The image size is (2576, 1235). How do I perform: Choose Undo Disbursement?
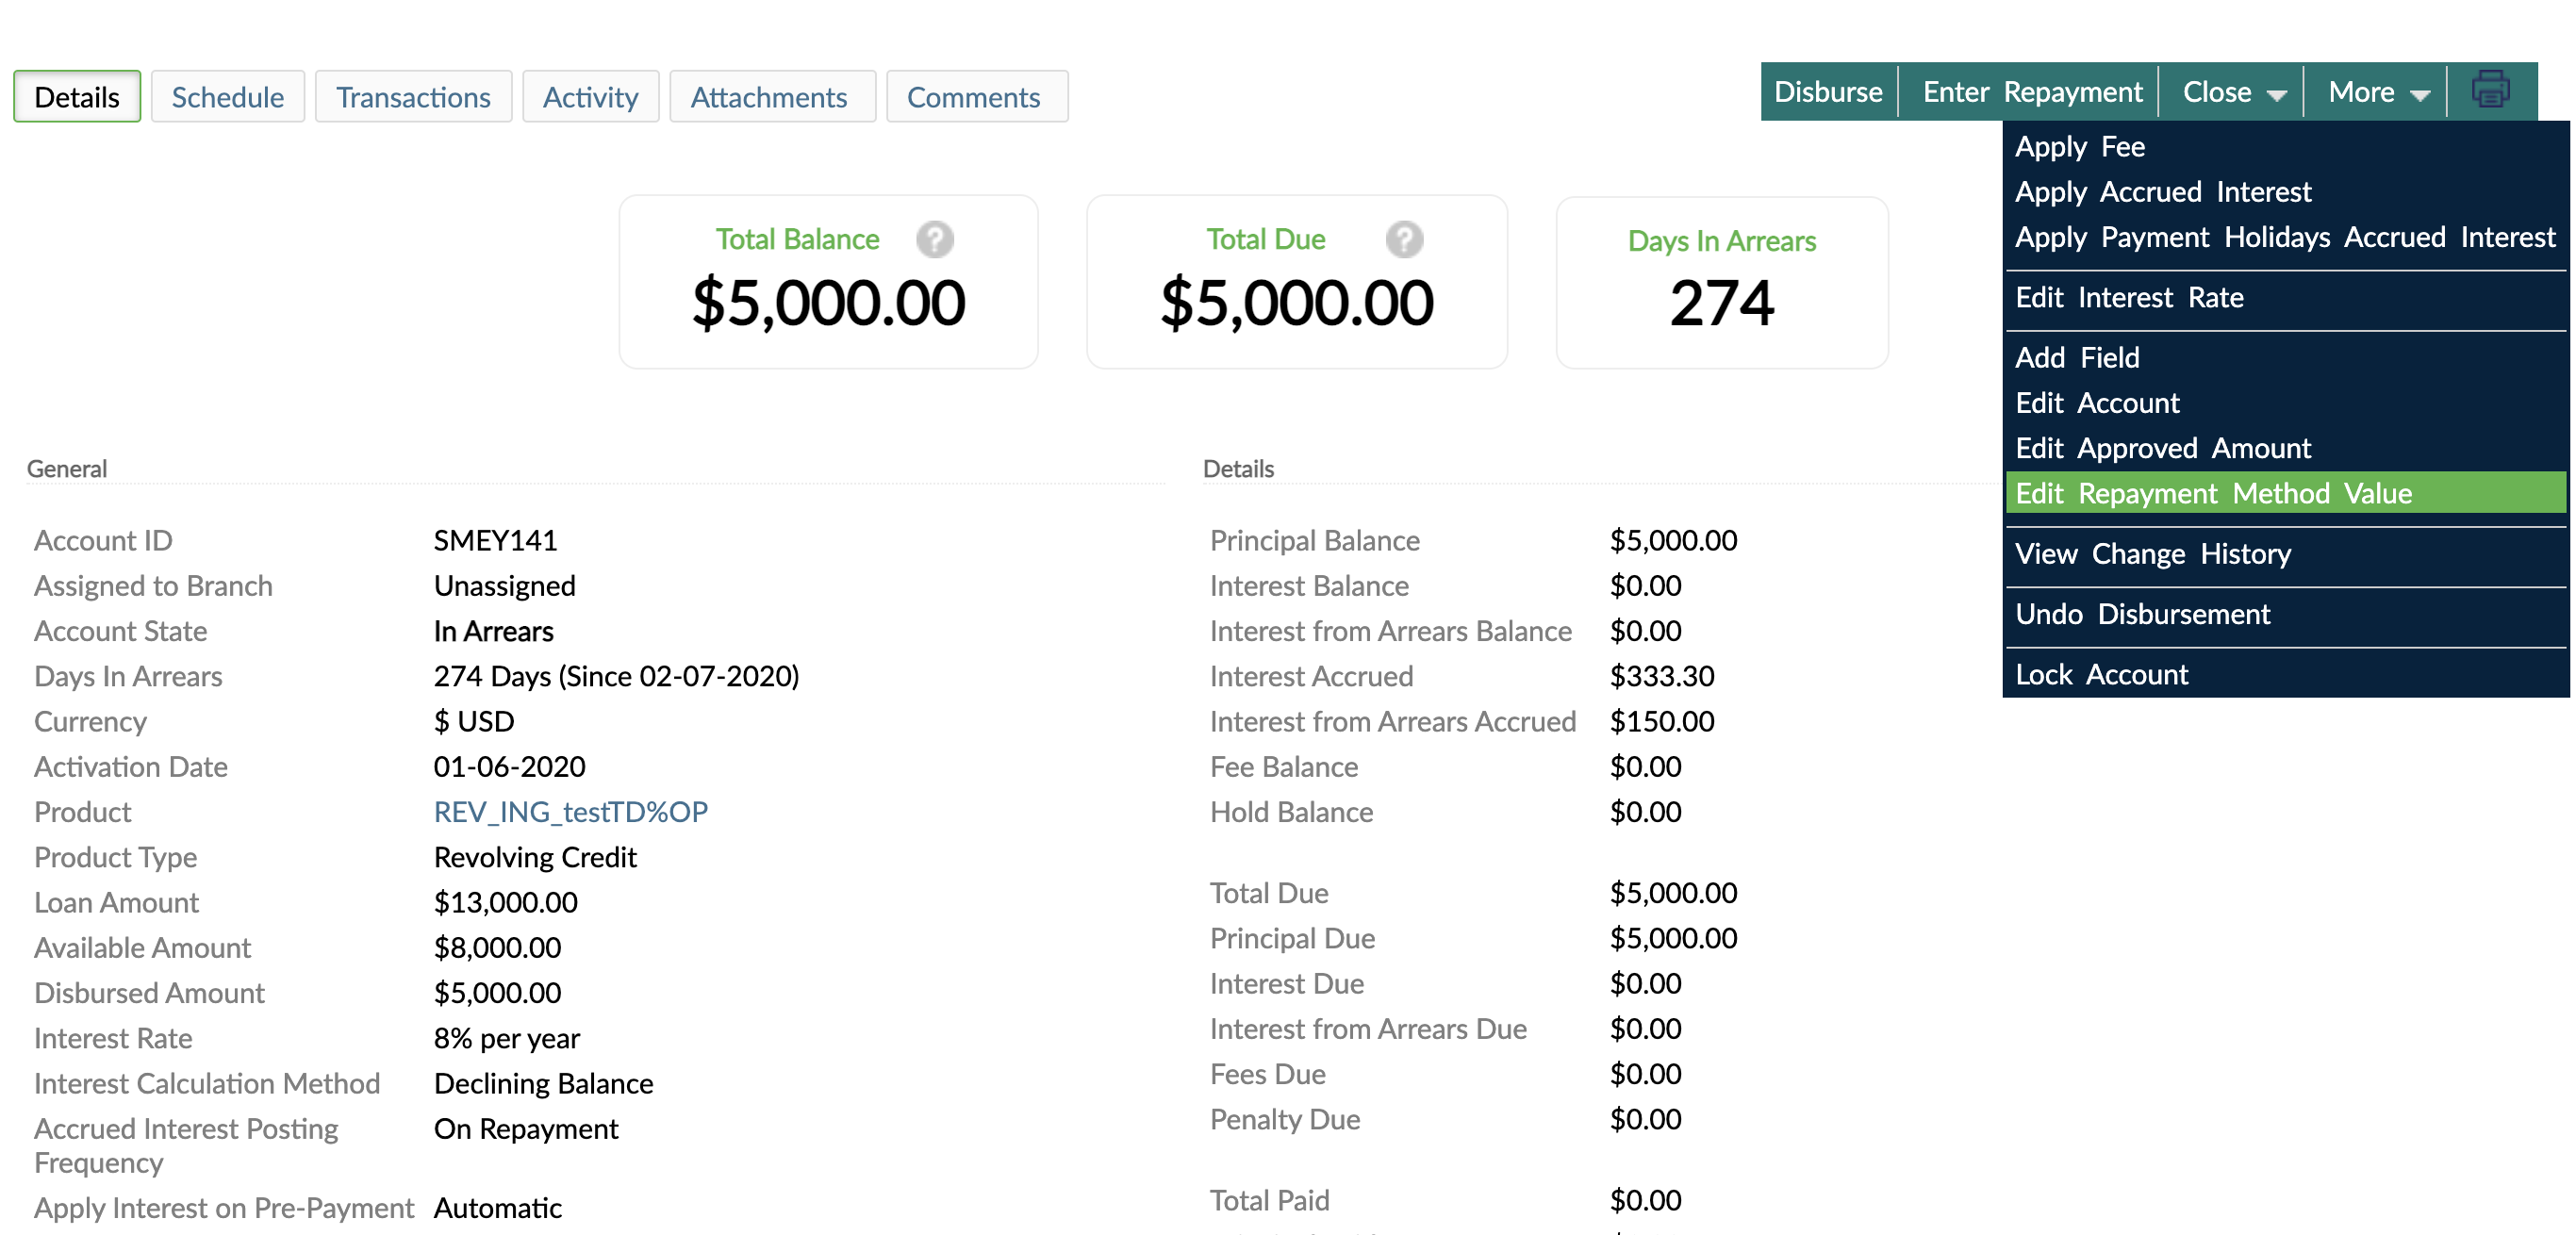coord(2143,613)
